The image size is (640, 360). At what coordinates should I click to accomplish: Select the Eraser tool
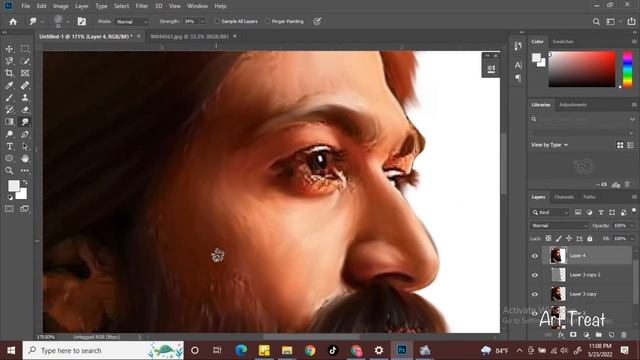tap(25, 109)
